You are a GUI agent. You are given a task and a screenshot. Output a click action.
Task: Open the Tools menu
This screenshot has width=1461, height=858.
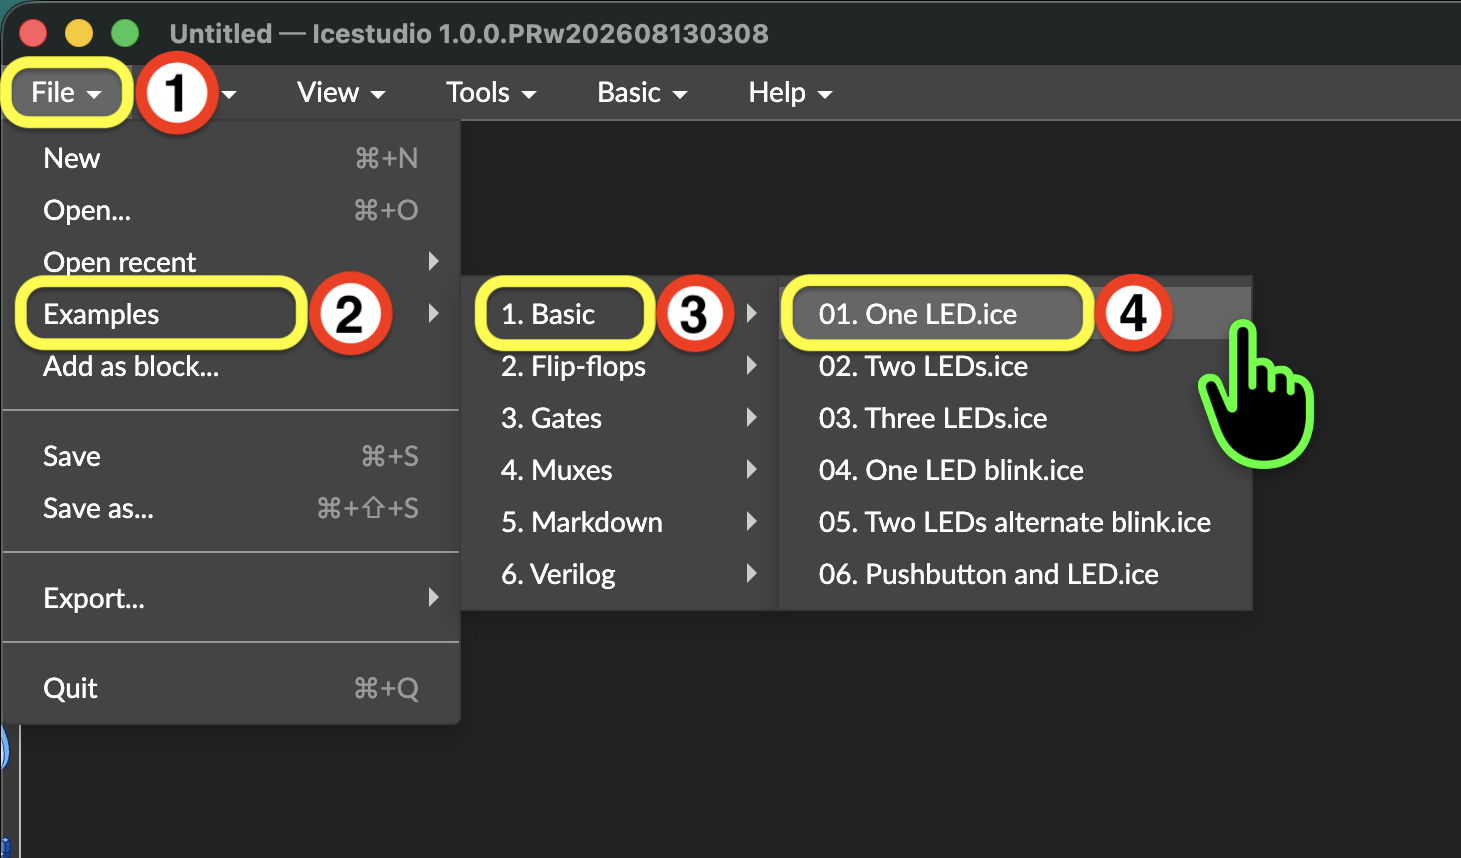pyautogui.click(x=491, y=93)
